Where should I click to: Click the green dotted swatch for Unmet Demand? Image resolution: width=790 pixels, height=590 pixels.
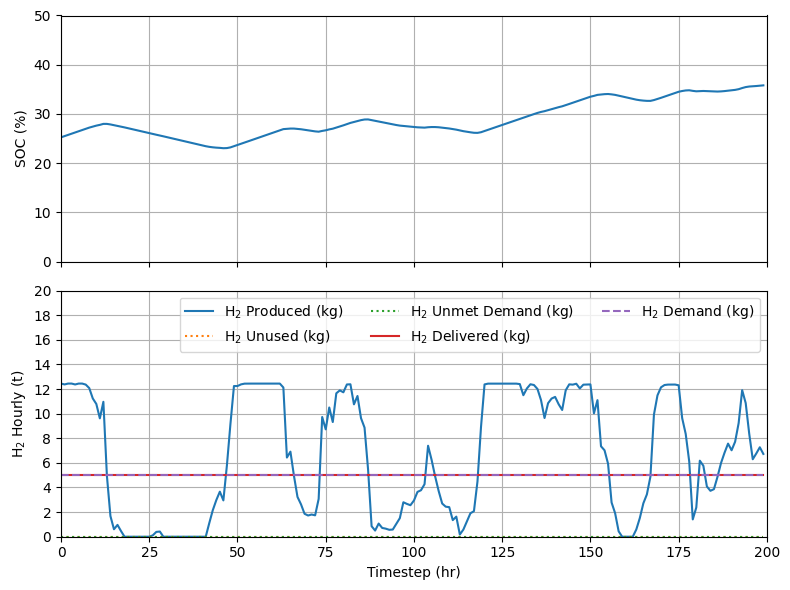(389, 311)
